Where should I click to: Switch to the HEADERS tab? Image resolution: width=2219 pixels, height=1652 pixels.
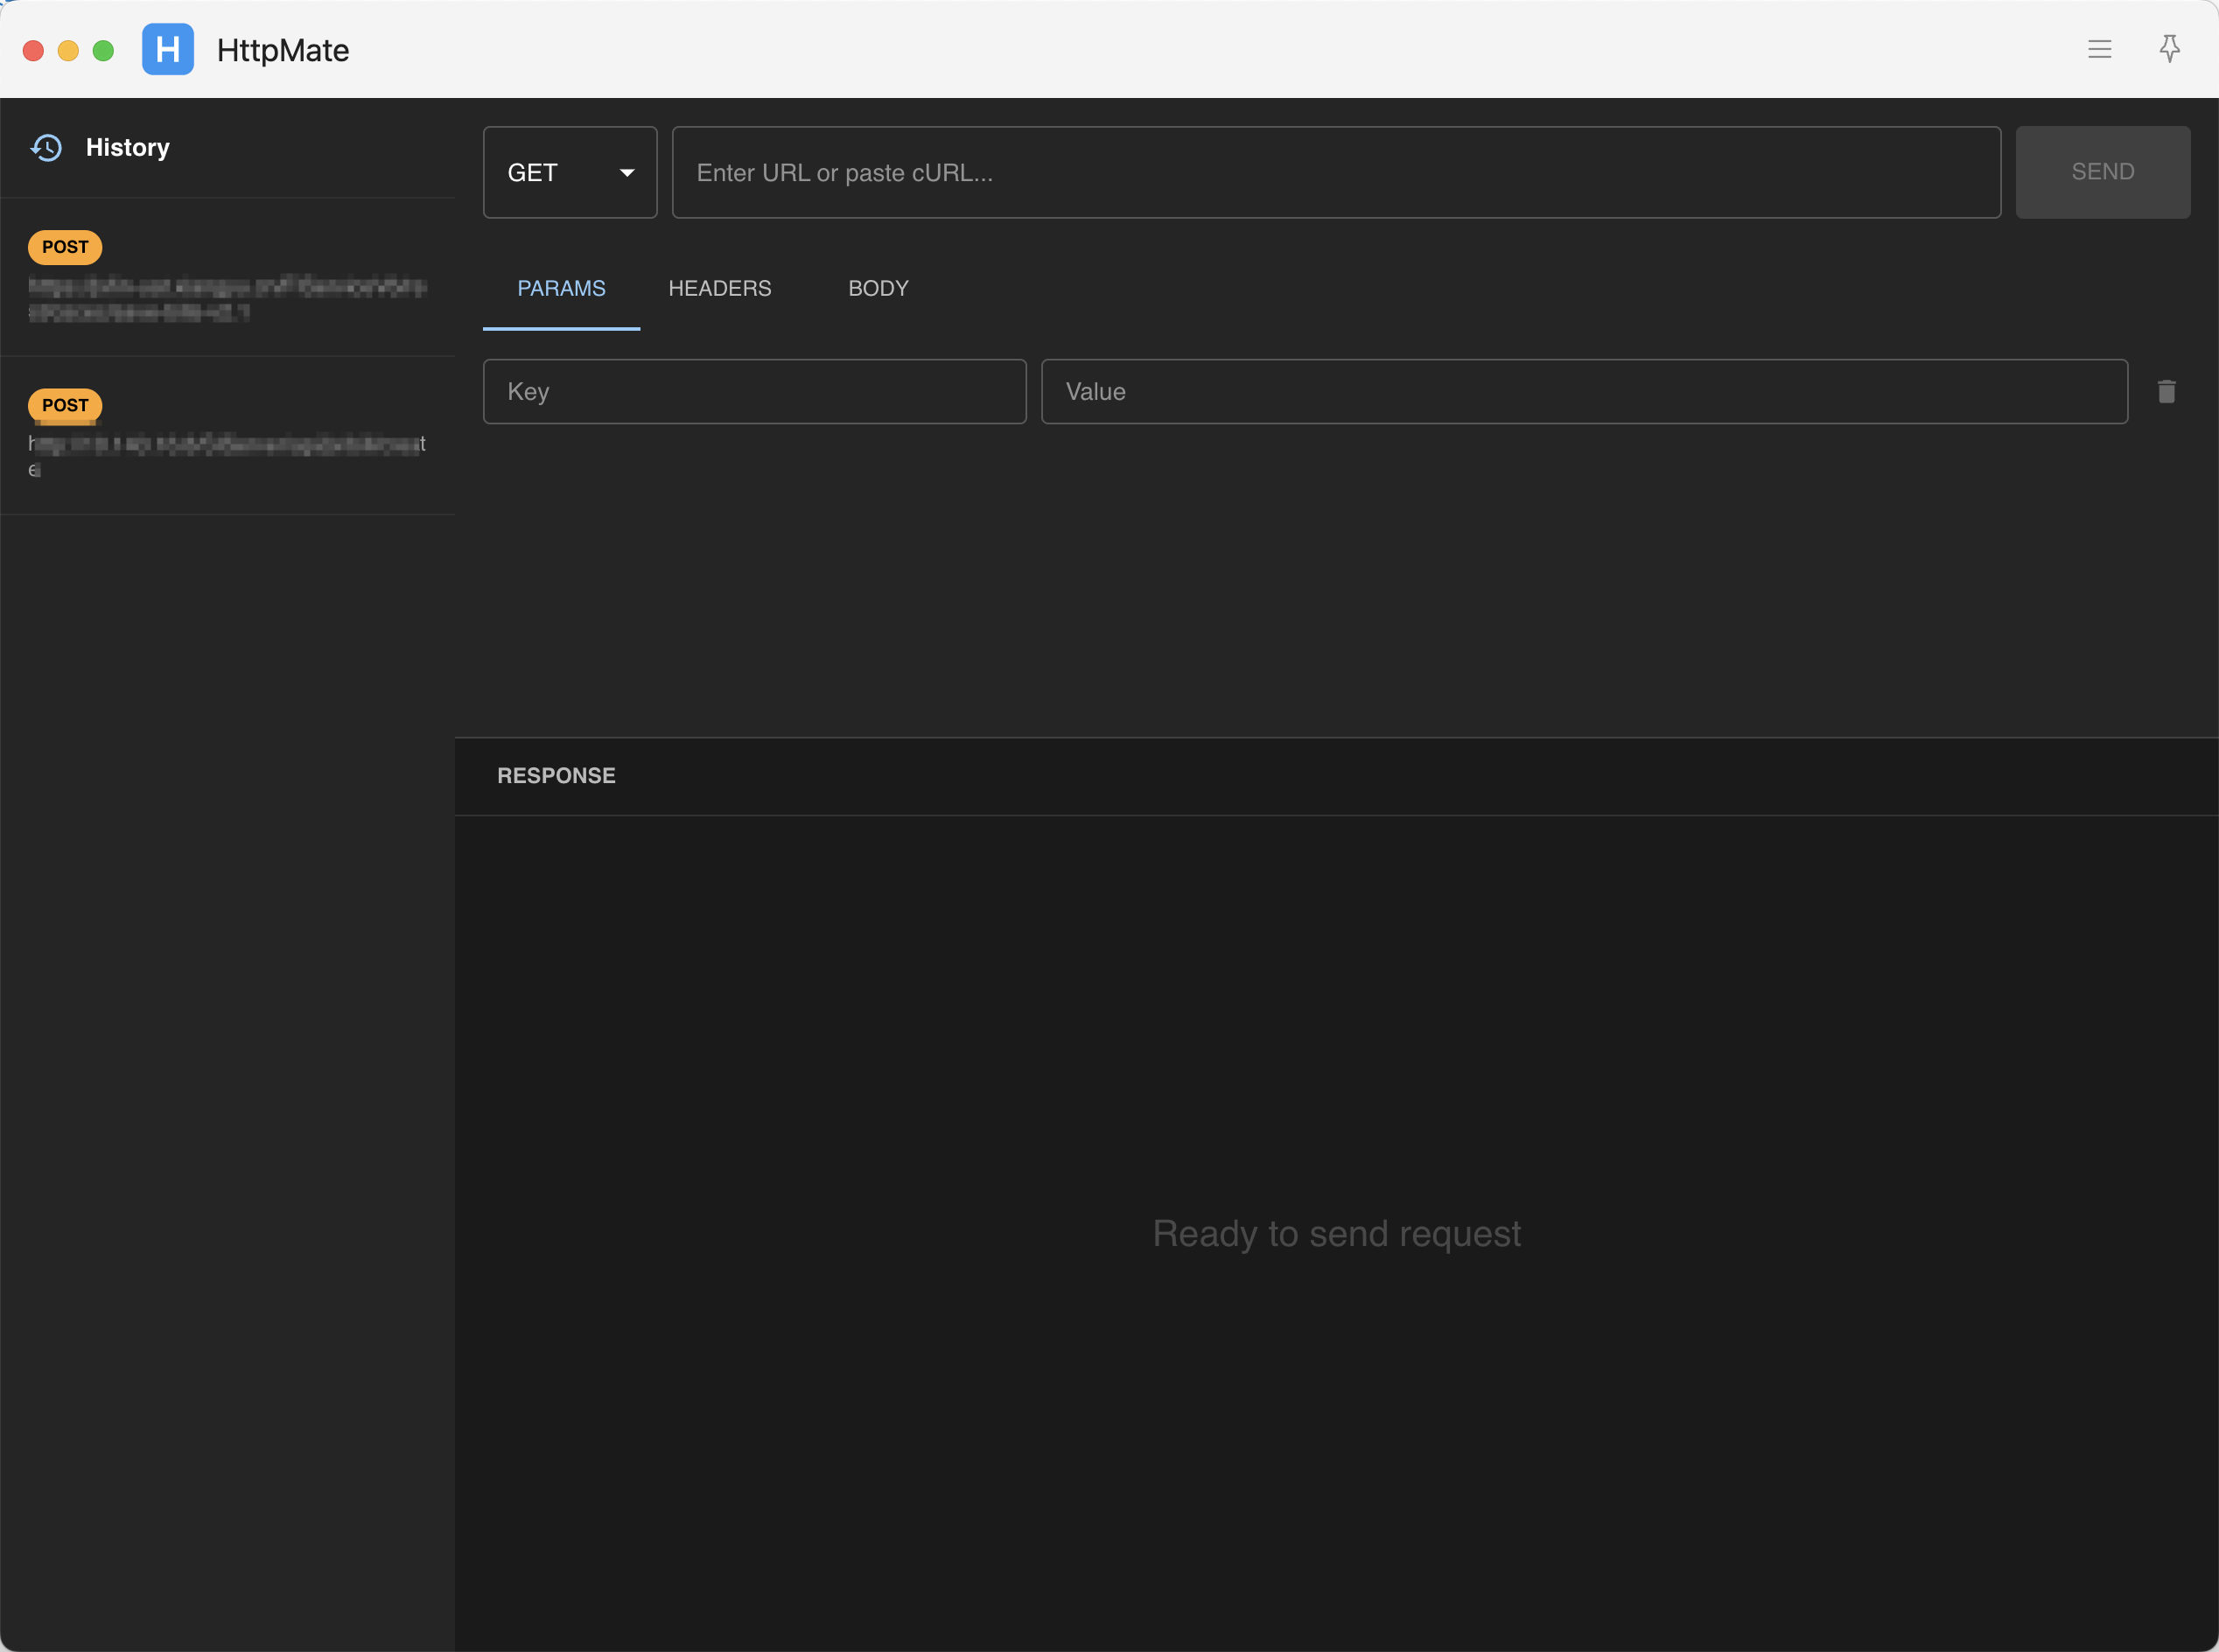[x=719, y=288]
